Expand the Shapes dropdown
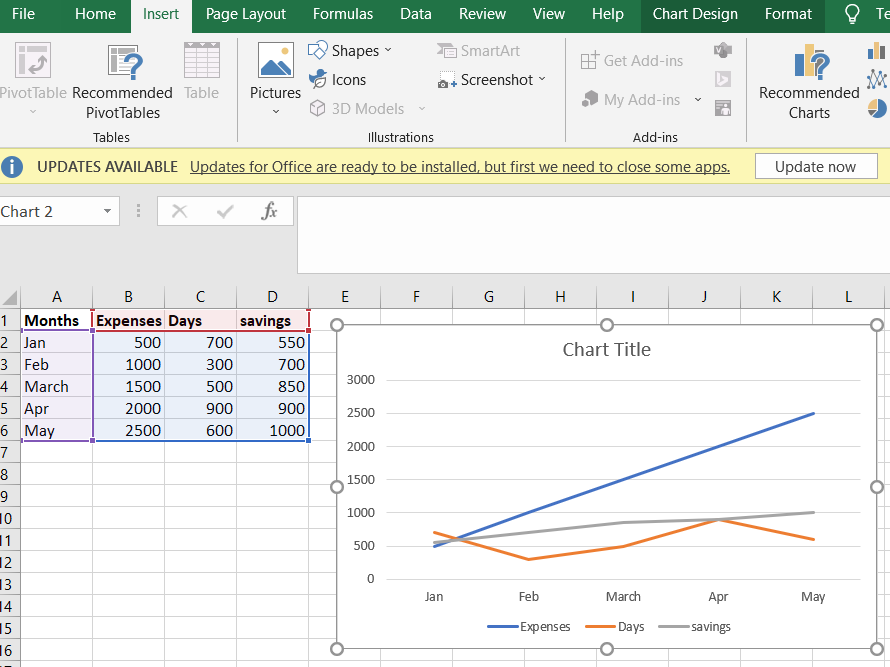Screen dimensions: 890x667 click(x=388, y=50)
